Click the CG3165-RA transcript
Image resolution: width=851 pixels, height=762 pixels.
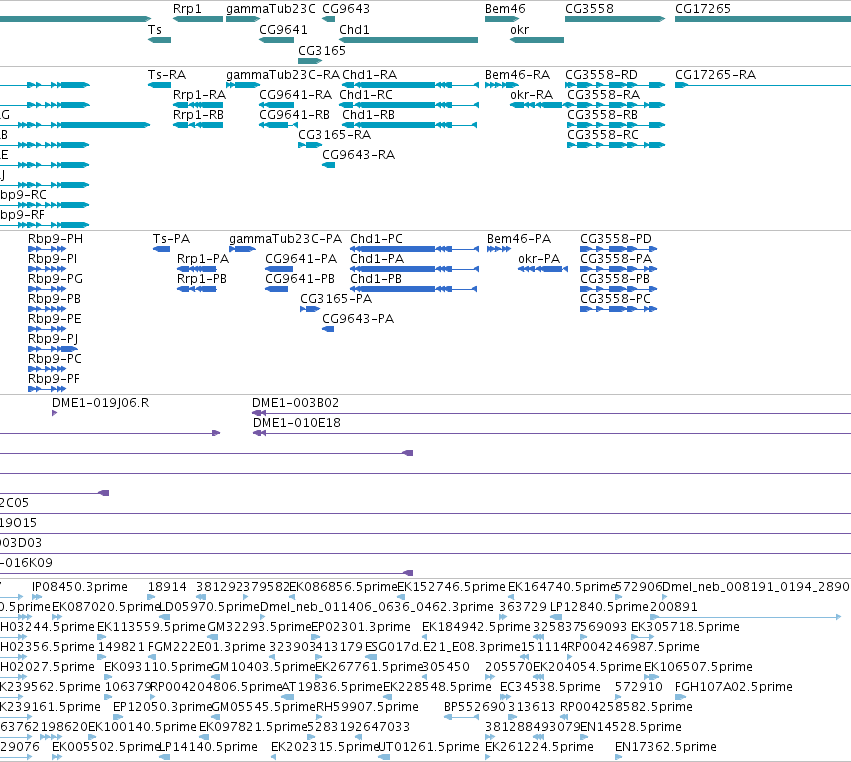(310, 145)
